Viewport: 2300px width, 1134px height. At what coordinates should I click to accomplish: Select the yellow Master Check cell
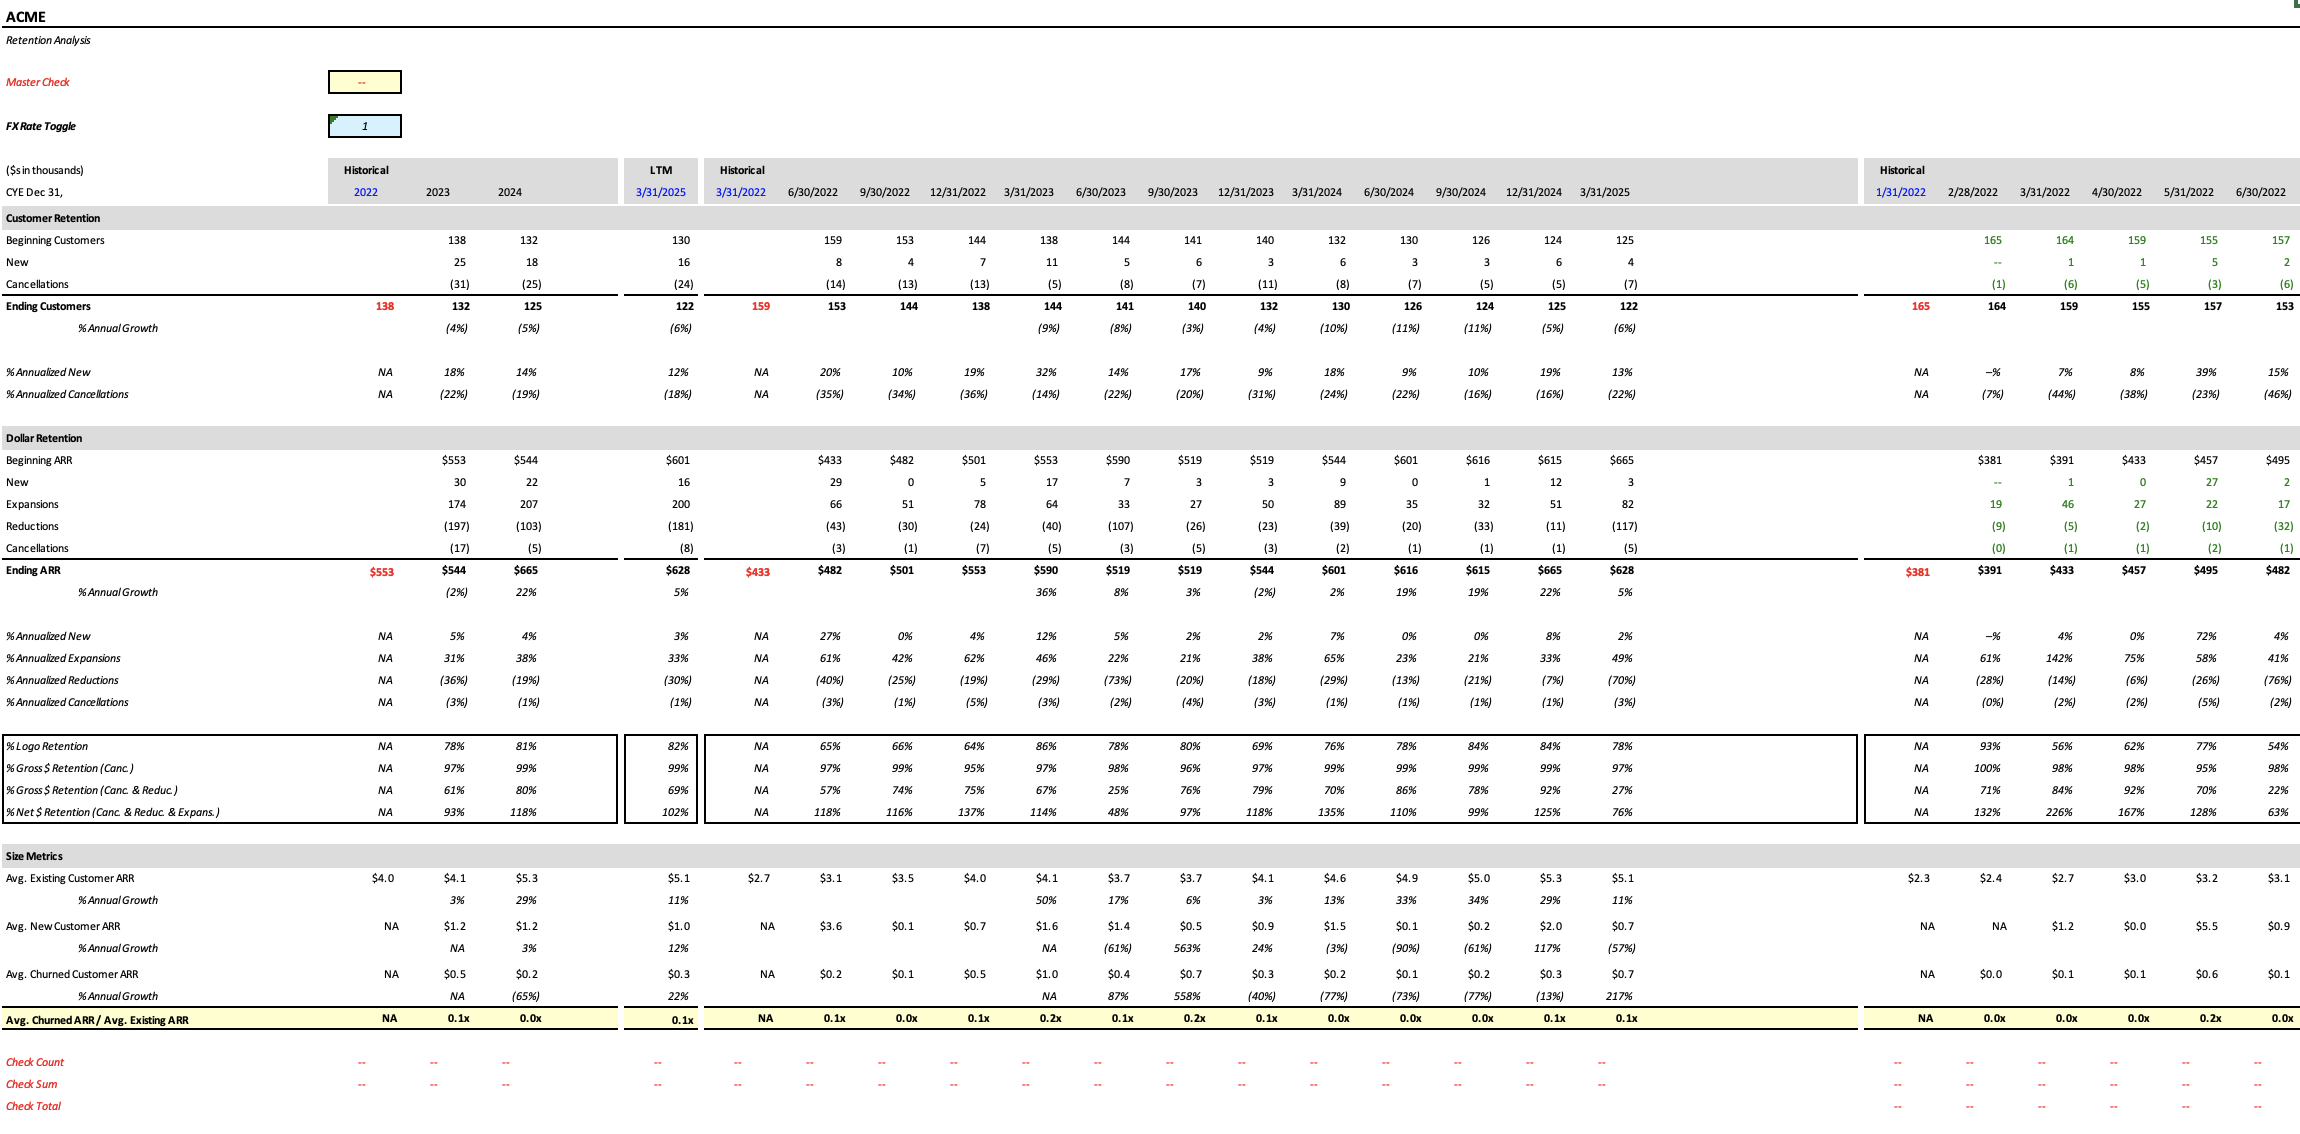pos(365,82)
